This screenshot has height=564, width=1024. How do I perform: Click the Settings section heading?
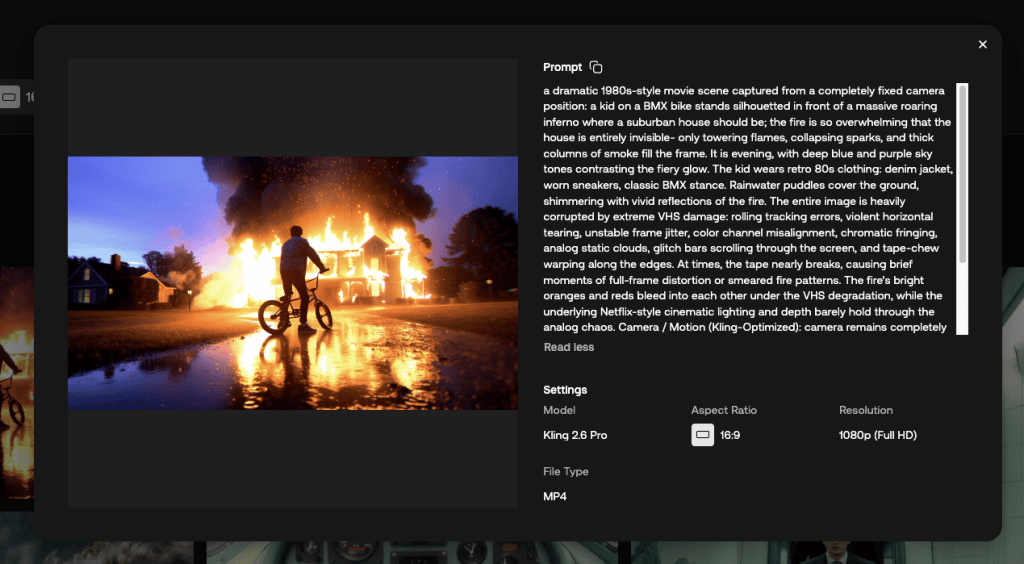coord(565,390)
